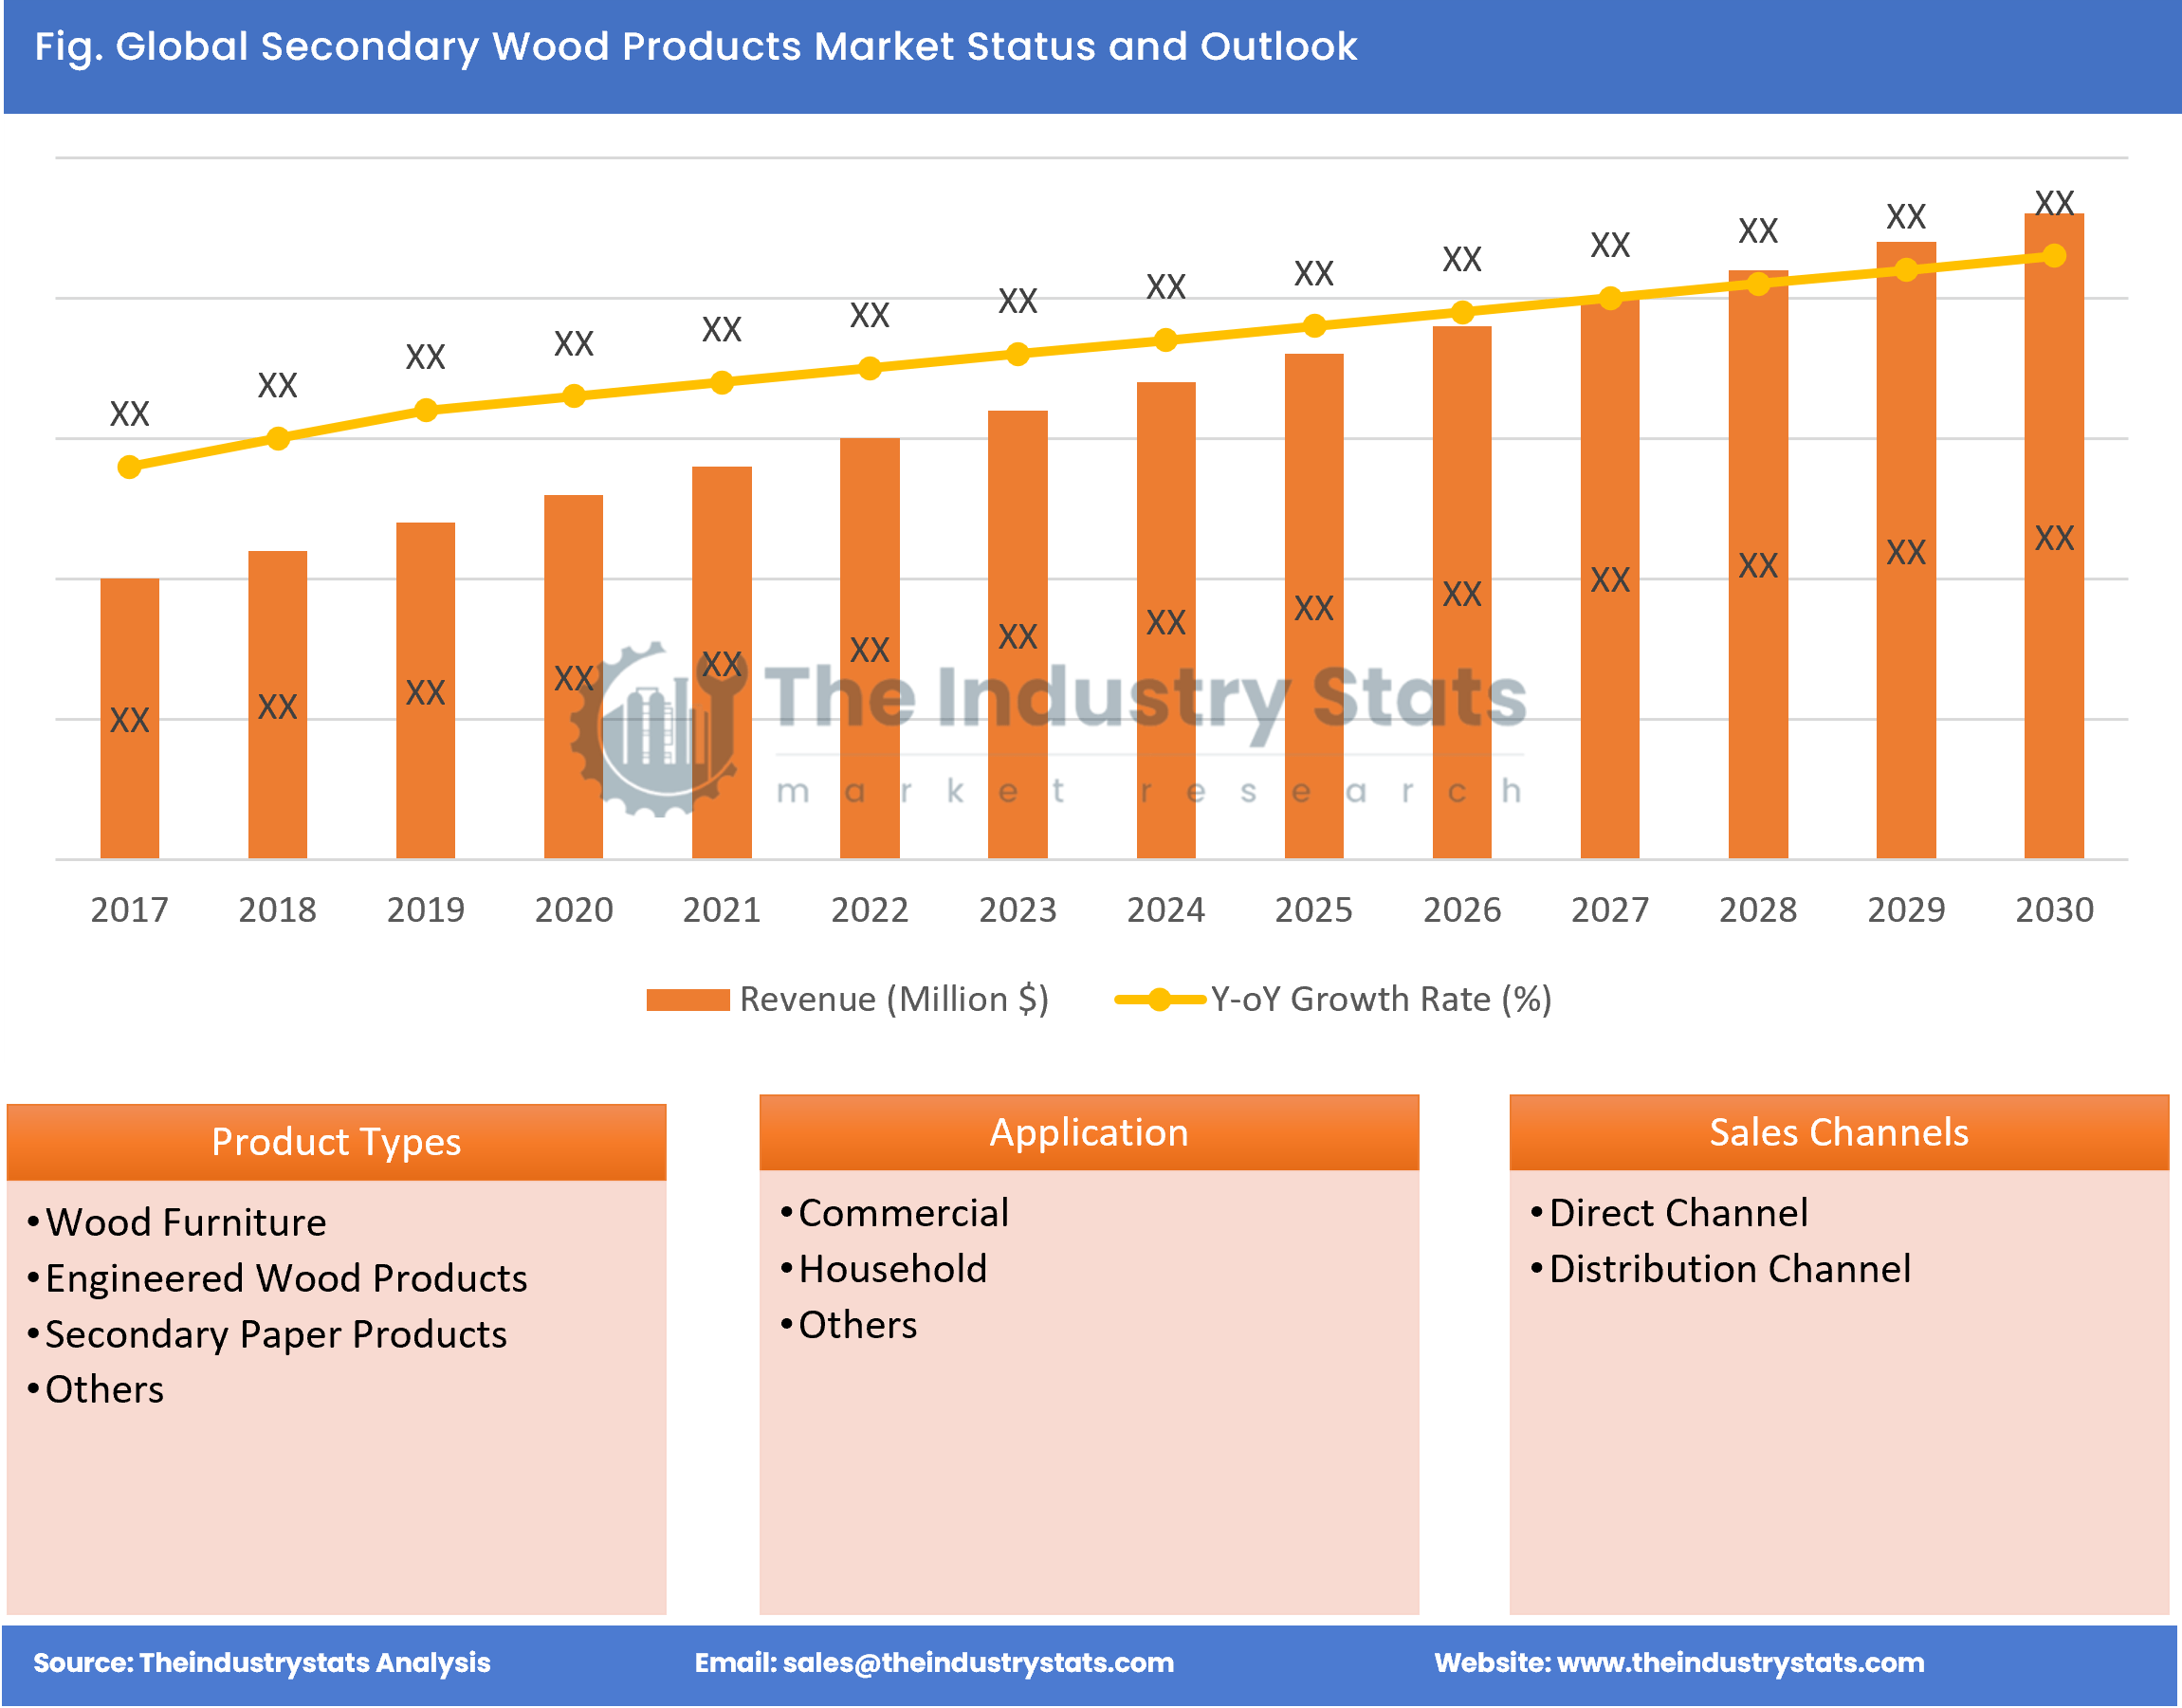The image size is (2182, 1708).
Task: Click the 2018 growth rate line marker
Action: [278, 439]
